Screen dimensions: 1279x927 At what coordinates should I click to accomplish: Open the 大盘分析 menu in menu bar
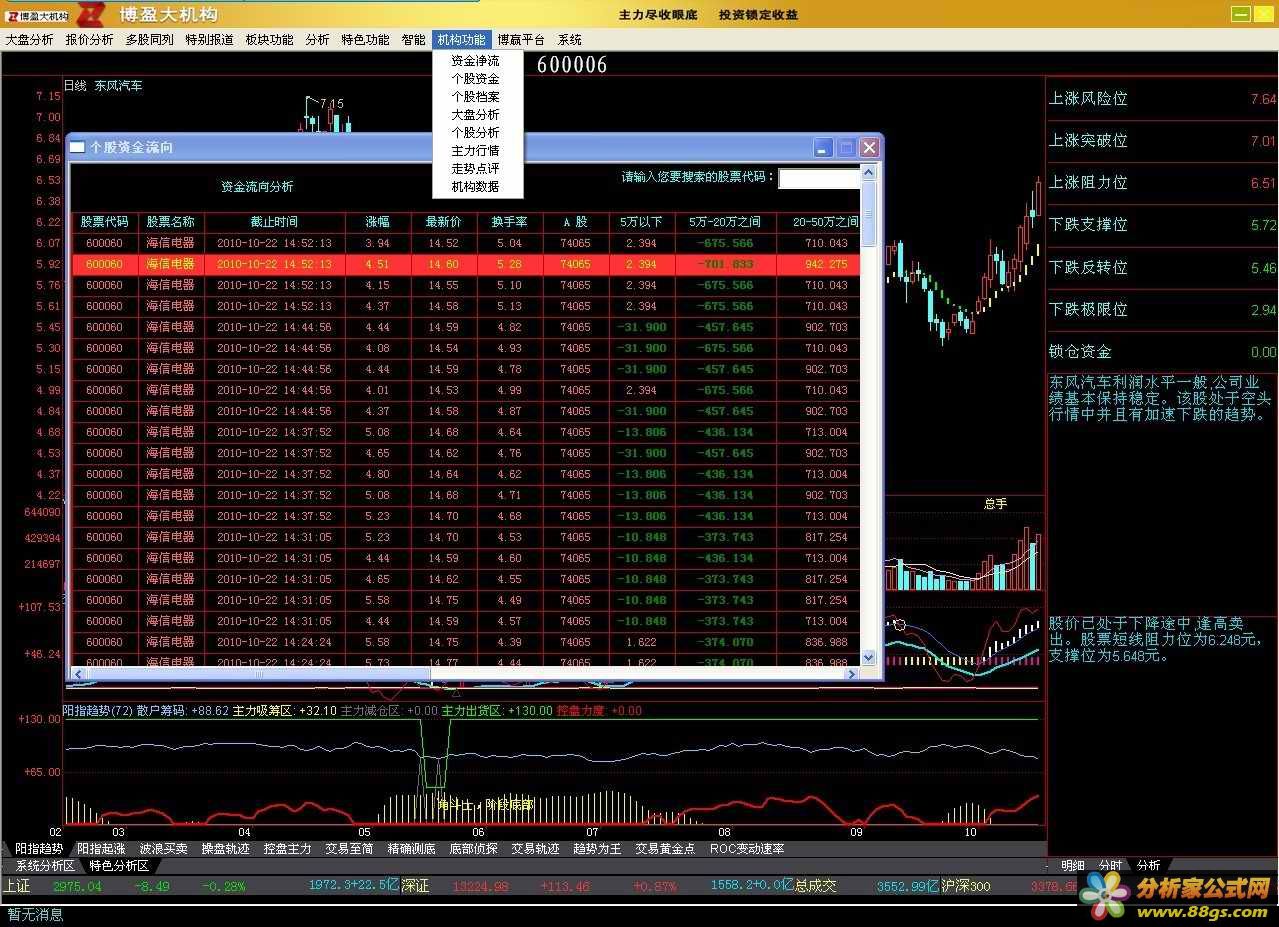point(30,40)
